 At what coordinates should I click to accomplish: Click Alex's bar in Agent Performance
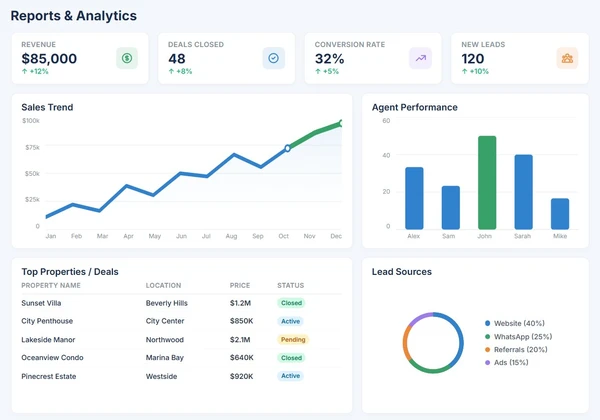click(414, 198)
